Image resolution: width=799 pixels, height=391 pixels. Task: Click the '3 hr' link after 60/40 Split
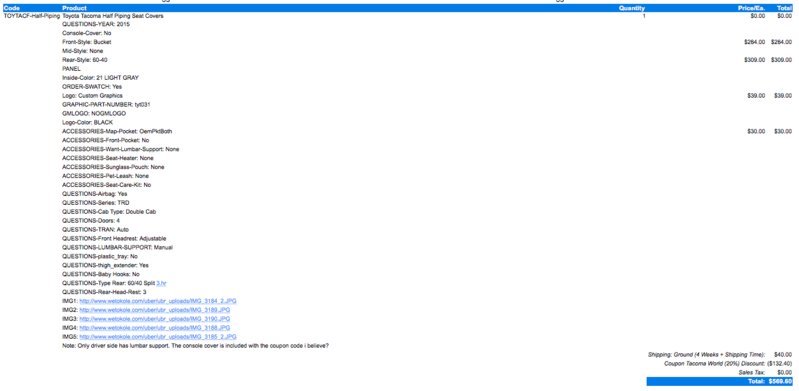162,283
